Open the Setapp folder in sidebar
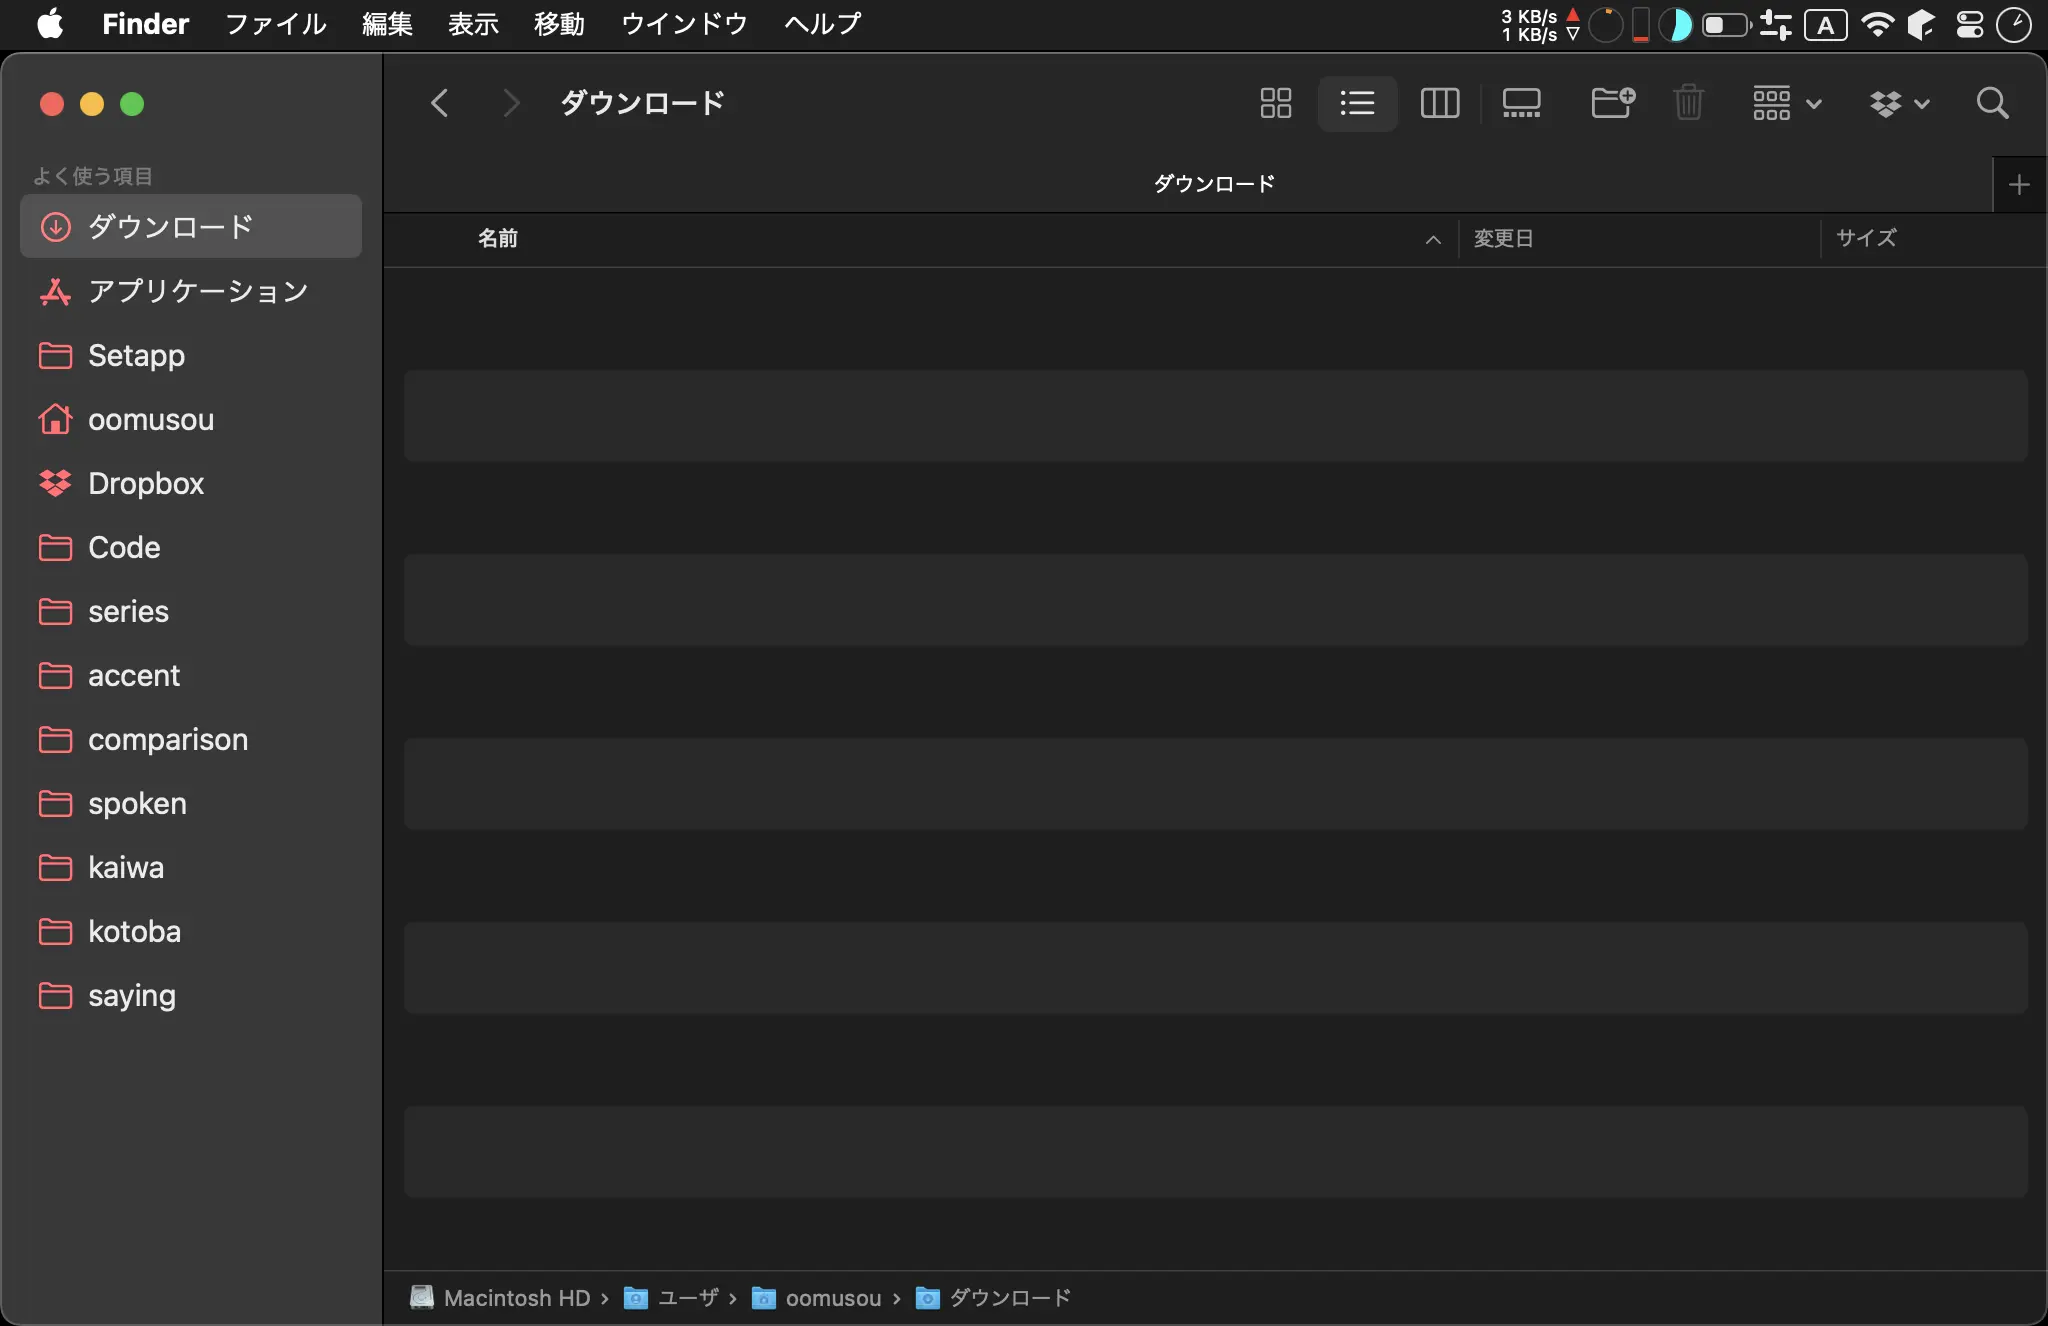 (191, 355)
